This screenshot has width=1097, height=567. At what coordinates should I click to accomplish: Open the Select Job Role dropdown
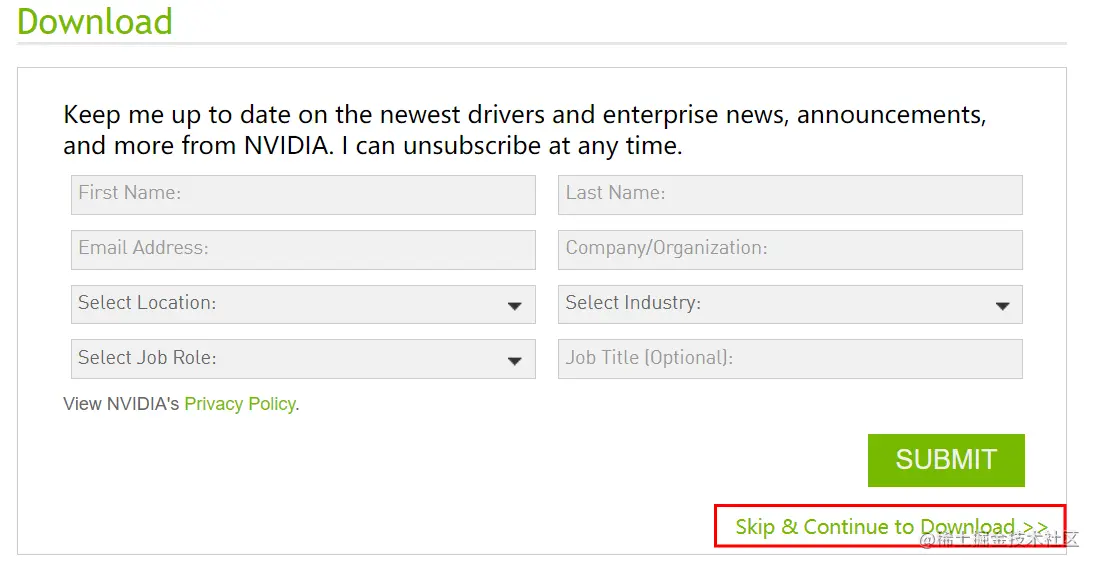[303, 359]
